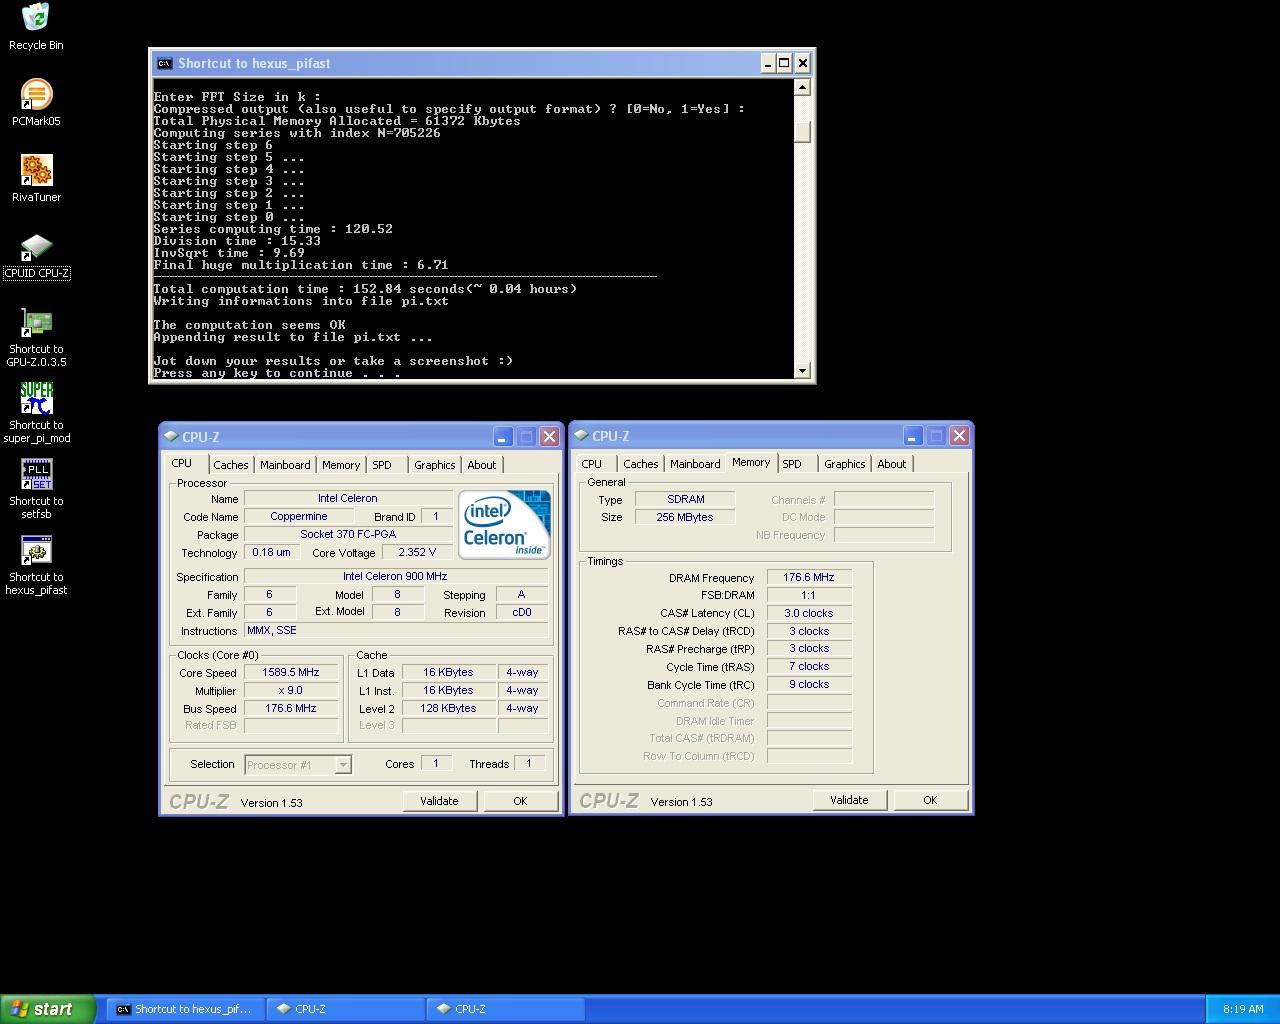
Task: Open Graphics tab in left CPU-Z window
Action: click(x=435, y=465)
